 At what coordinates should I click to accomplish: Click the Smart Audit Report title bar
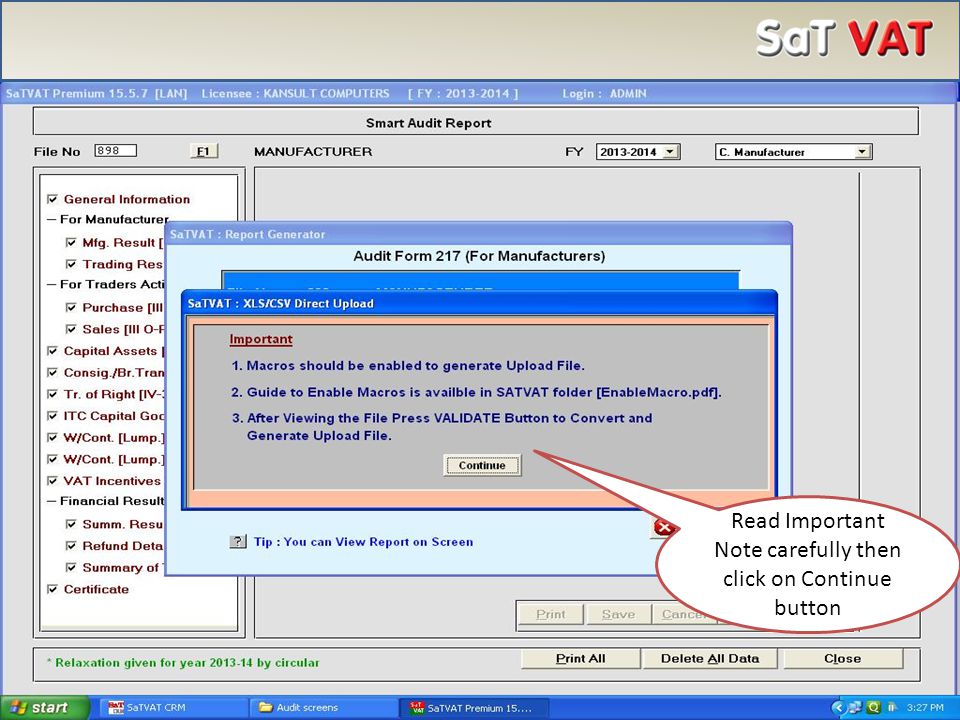pyautogui.click(x=476, y=122)
